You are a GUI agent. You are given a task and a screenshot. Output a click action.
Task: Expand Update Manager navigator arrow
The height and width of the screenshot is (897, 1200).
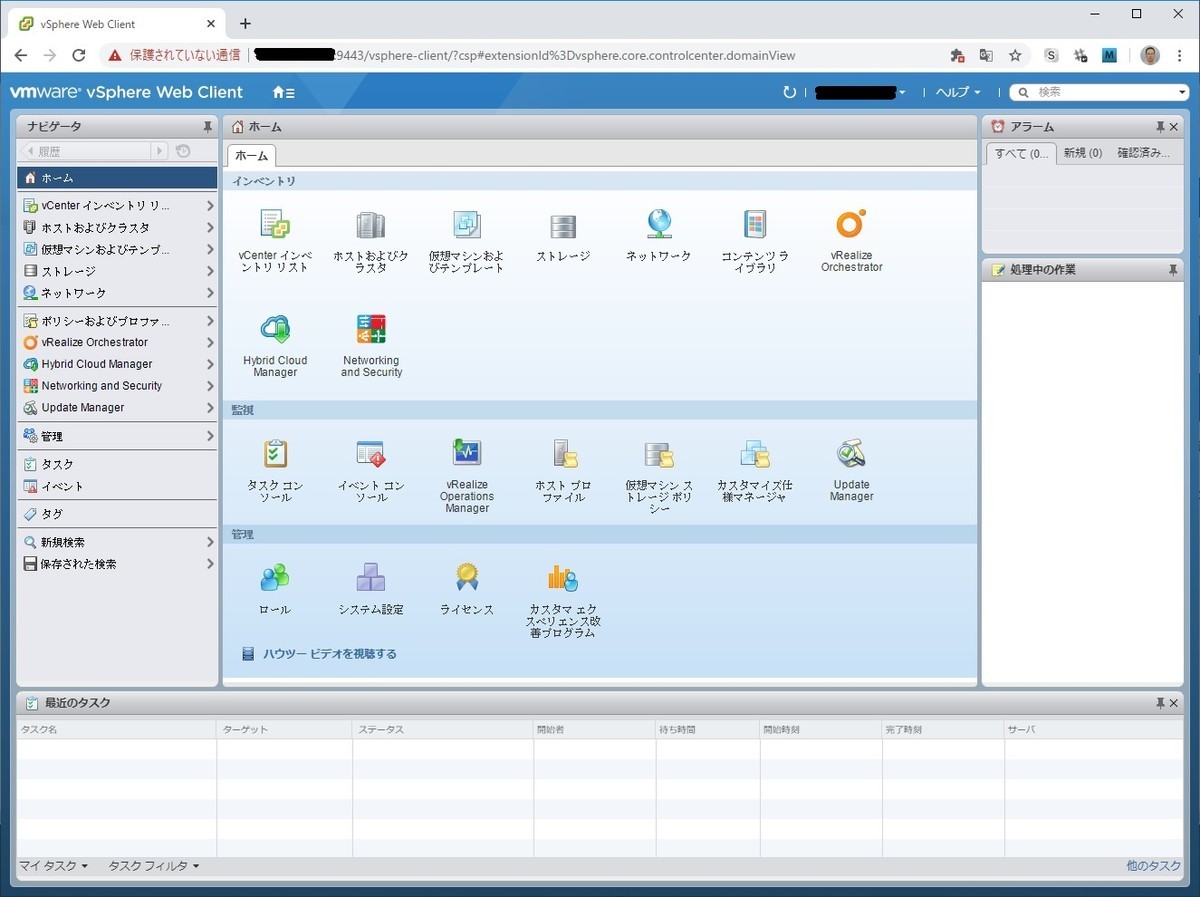click(210, 408)
